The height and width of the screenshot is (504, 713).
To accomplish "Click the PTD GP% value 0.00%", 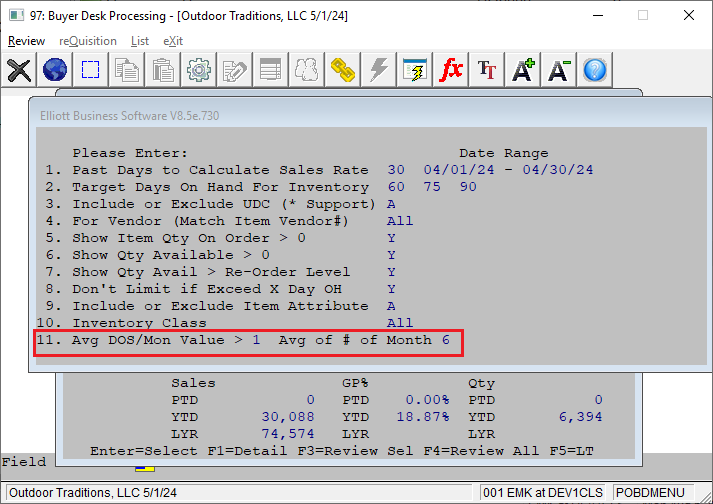I will 427,400.
